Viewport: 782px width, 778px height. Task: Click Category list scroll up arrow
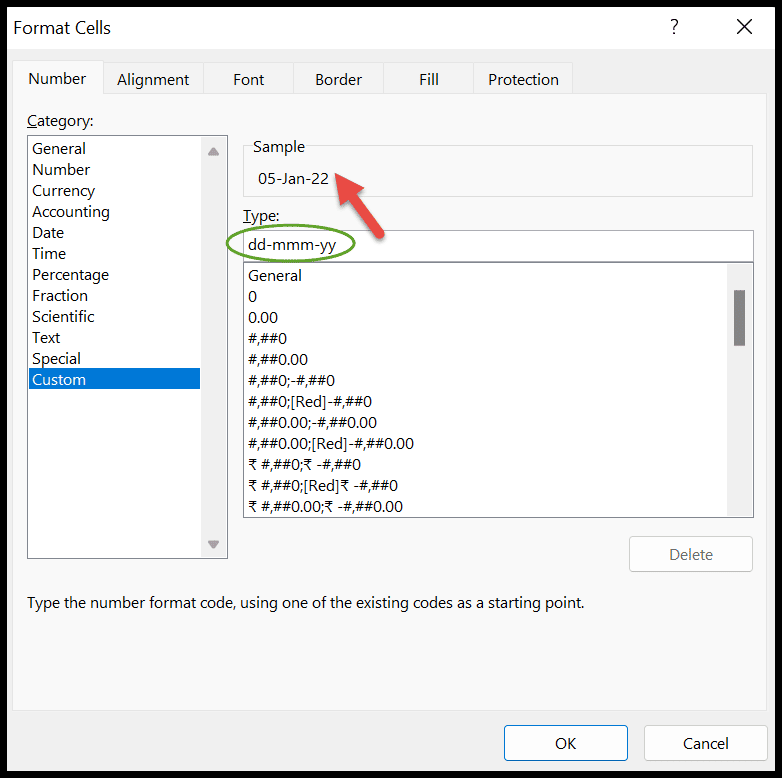pos(213,152)
